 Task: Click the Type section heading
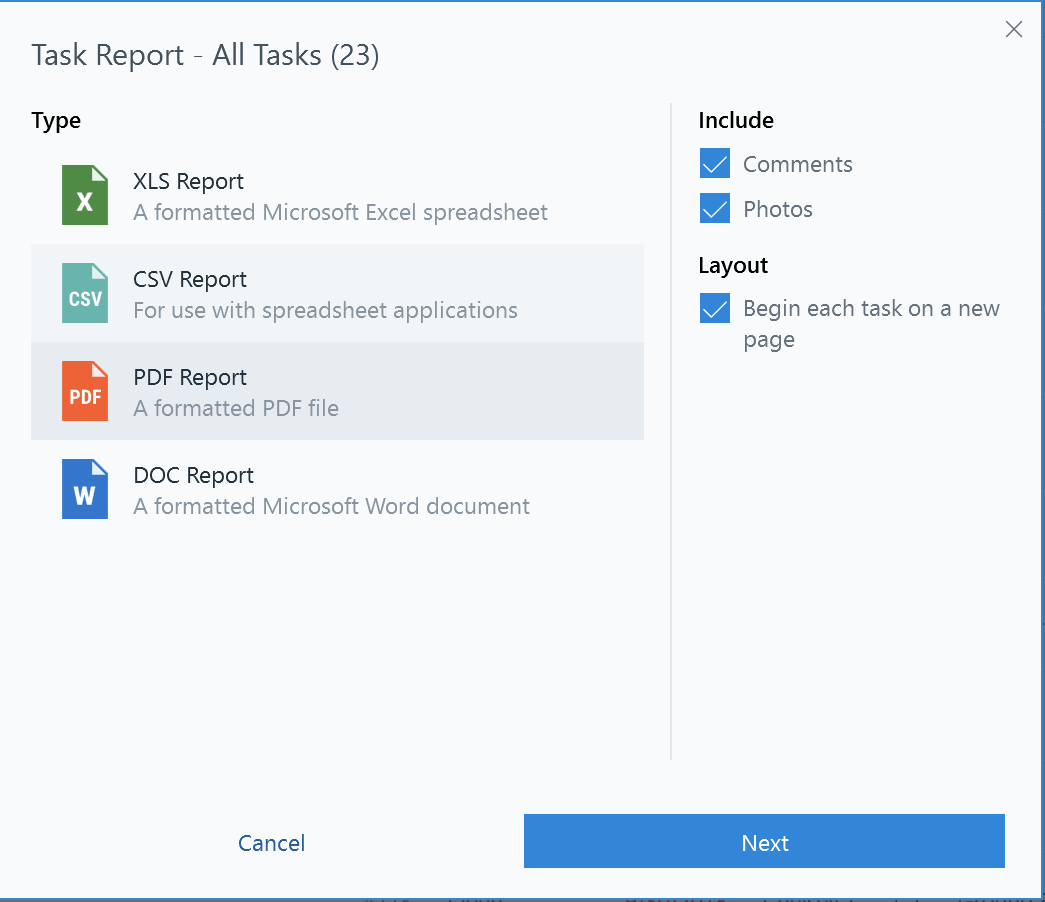click(x=56, y=120)
